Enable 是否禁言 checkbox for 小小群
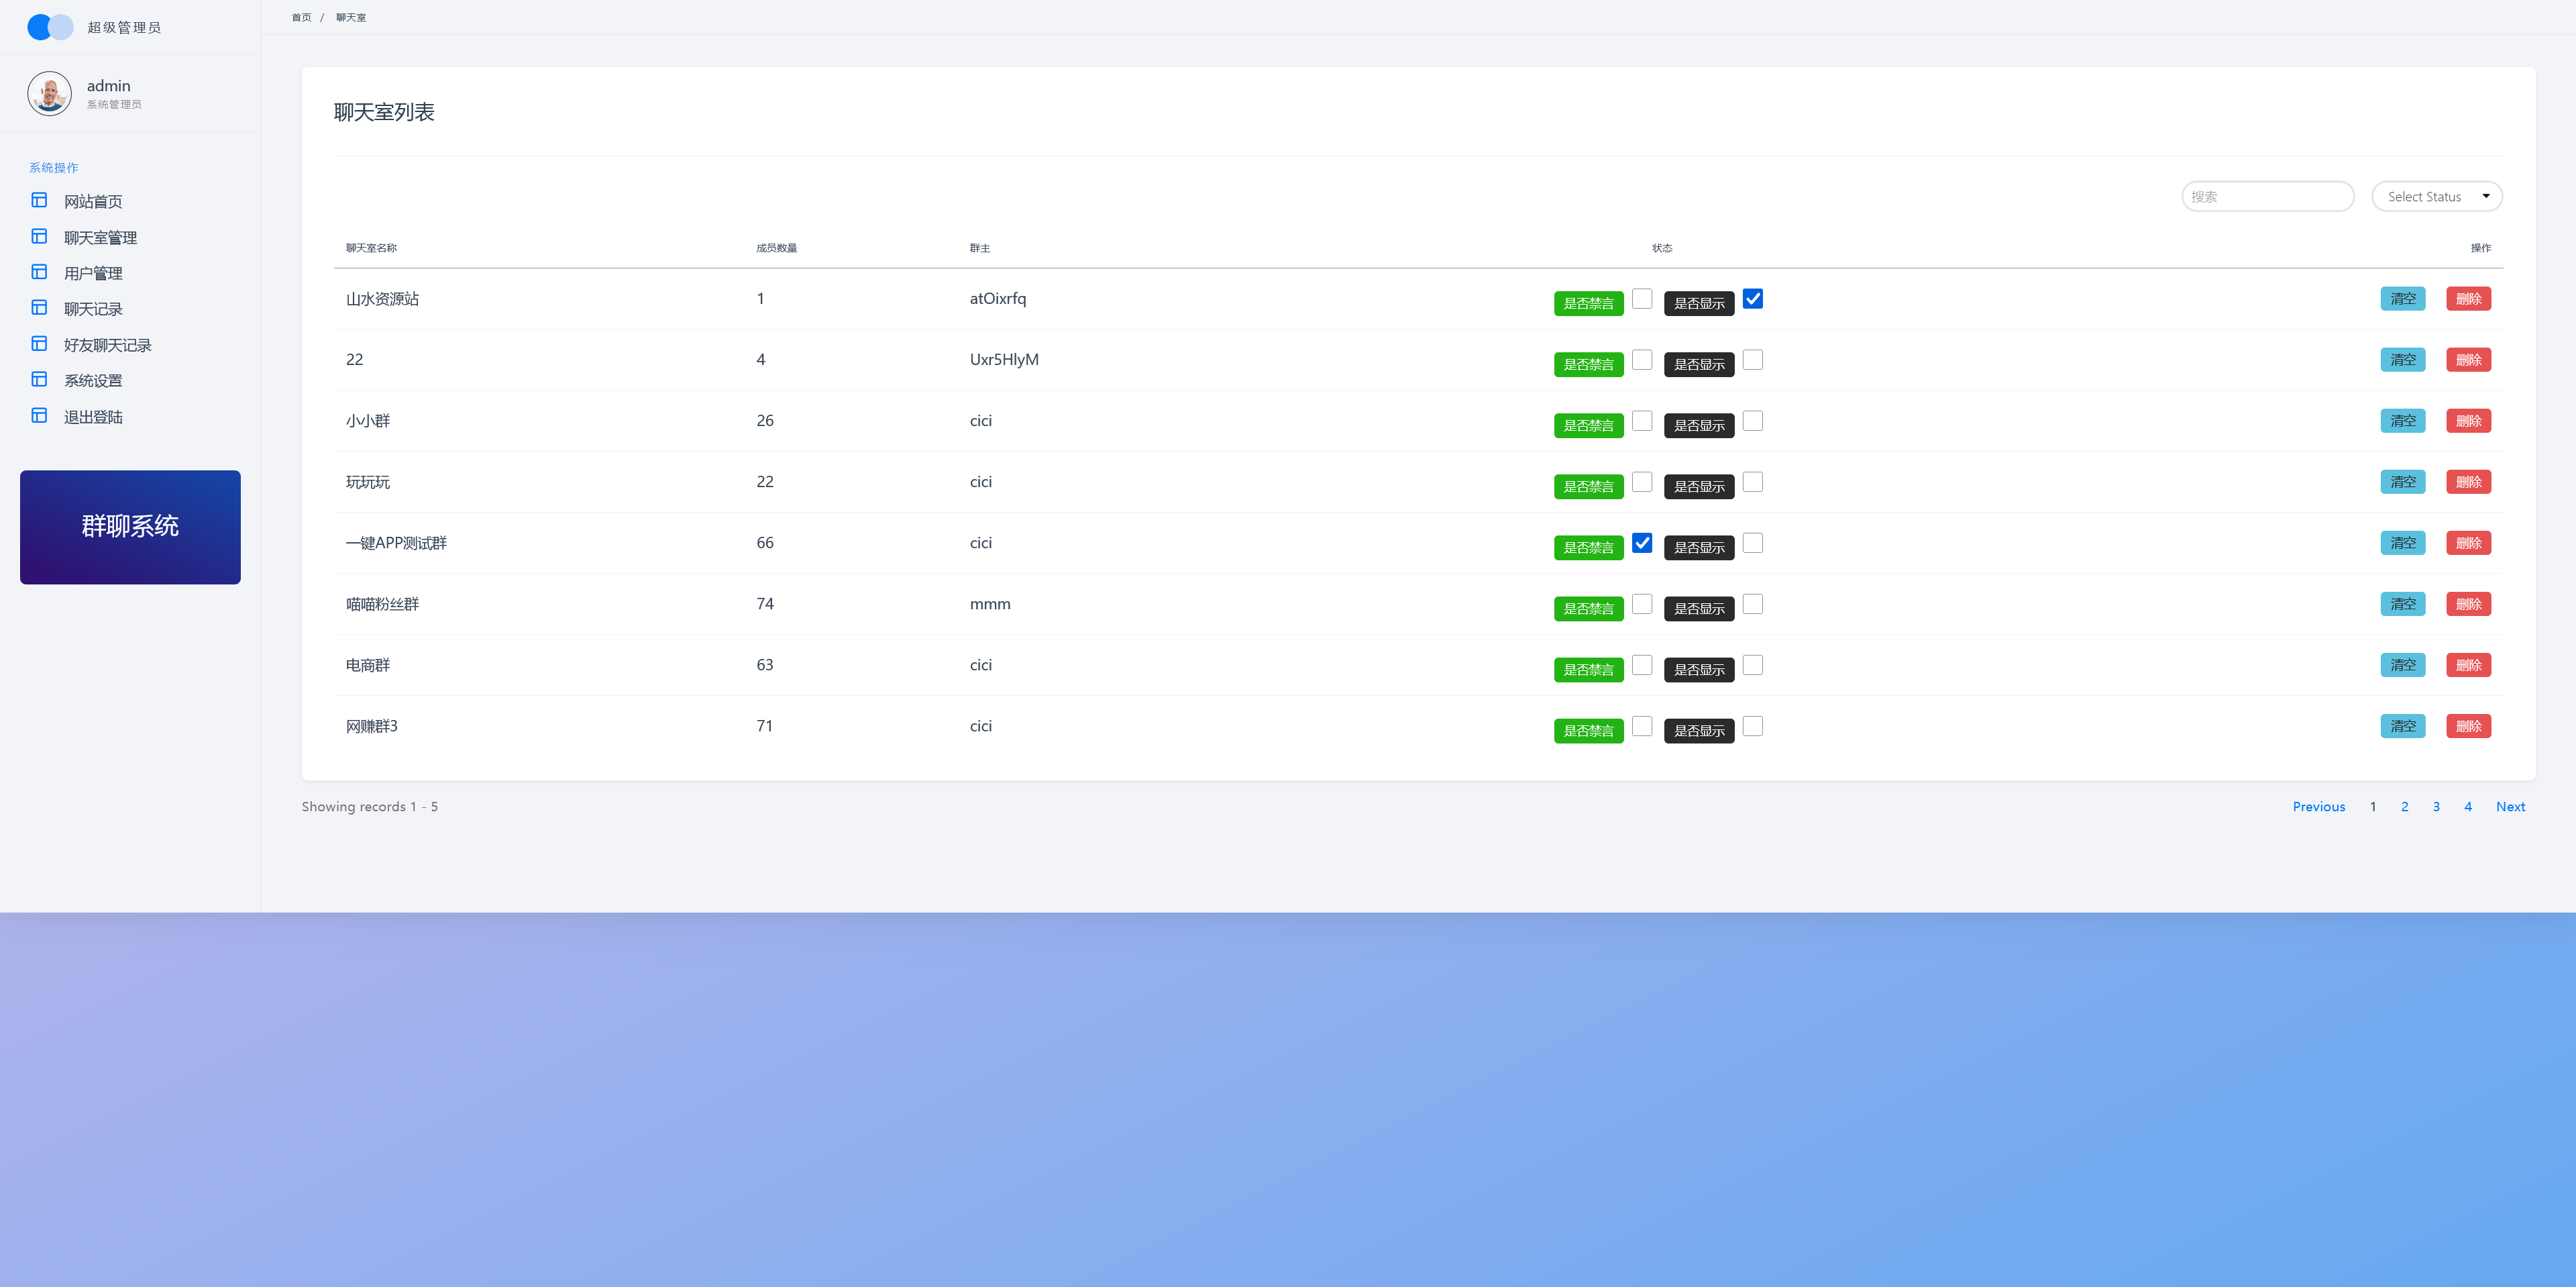The width and height of the screenshot is (2576, 1287). click(1641, 421)
